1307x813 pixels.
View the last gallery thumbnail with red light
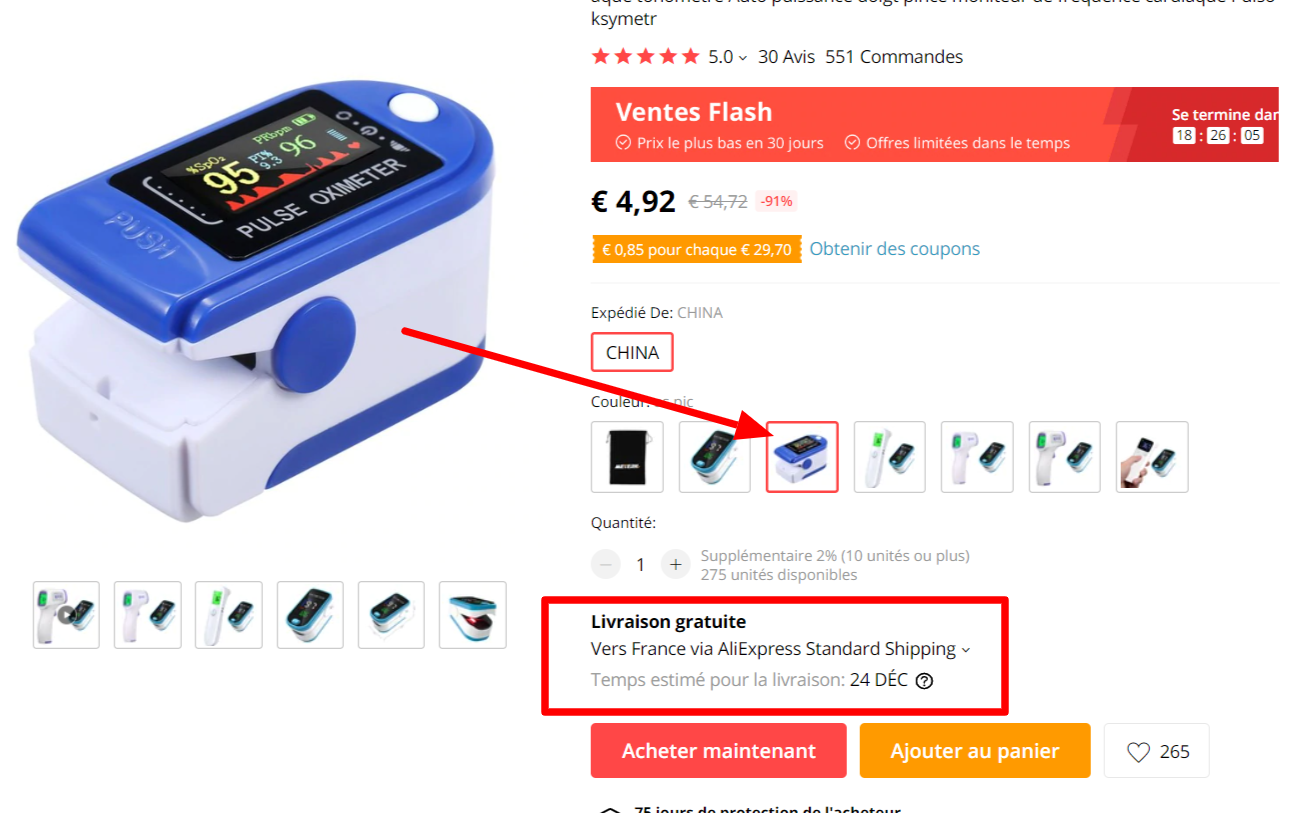473,615
